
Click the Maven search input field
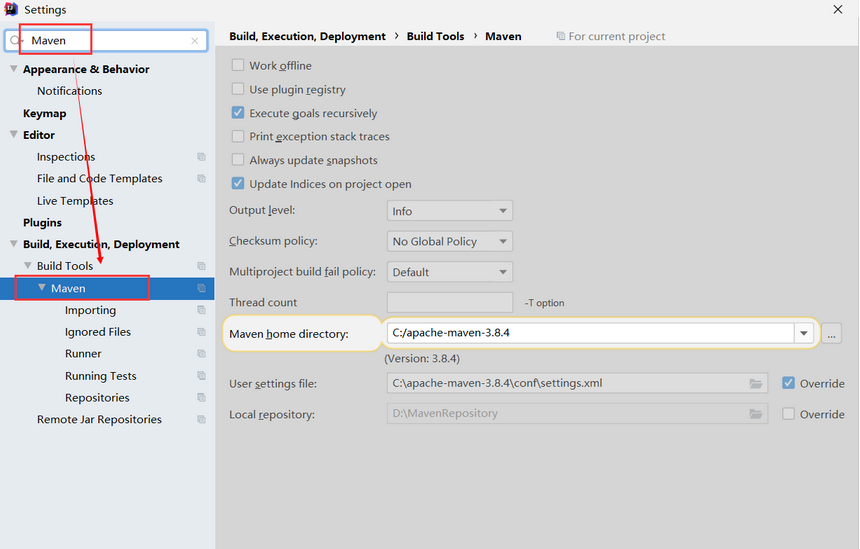[107, 41]
